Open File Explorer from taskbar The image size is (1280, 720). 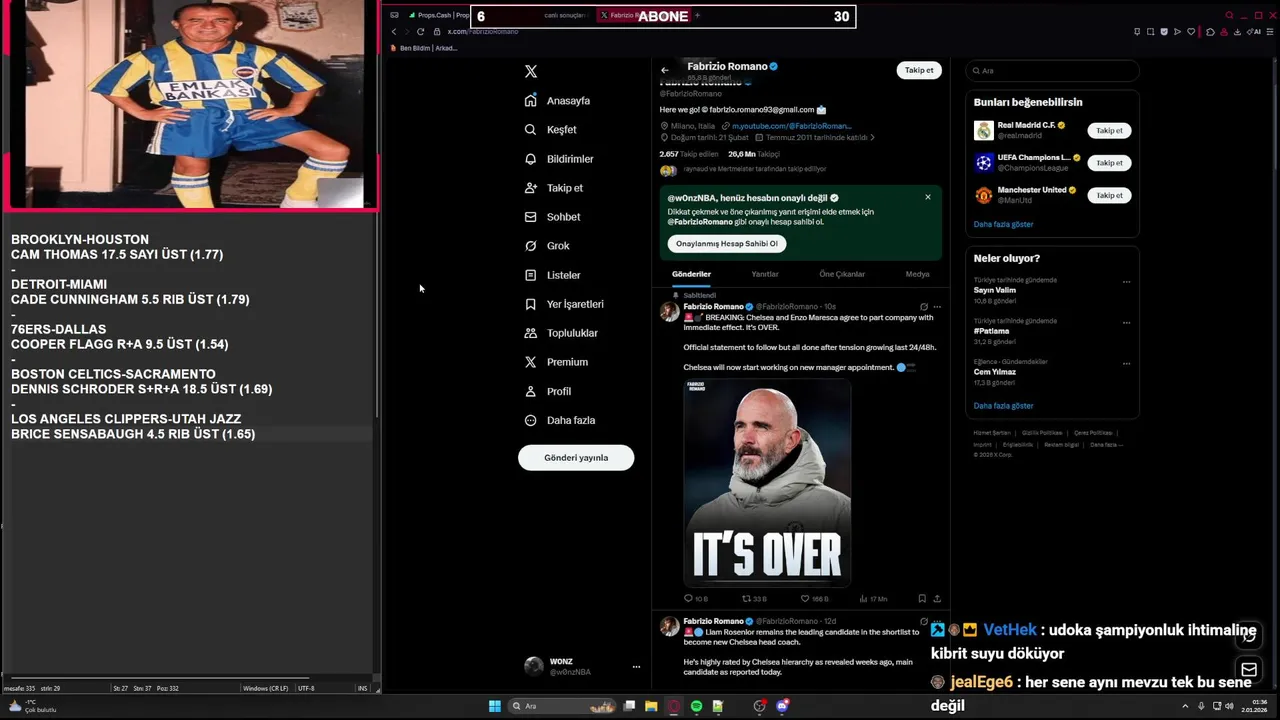click(651, 706)
